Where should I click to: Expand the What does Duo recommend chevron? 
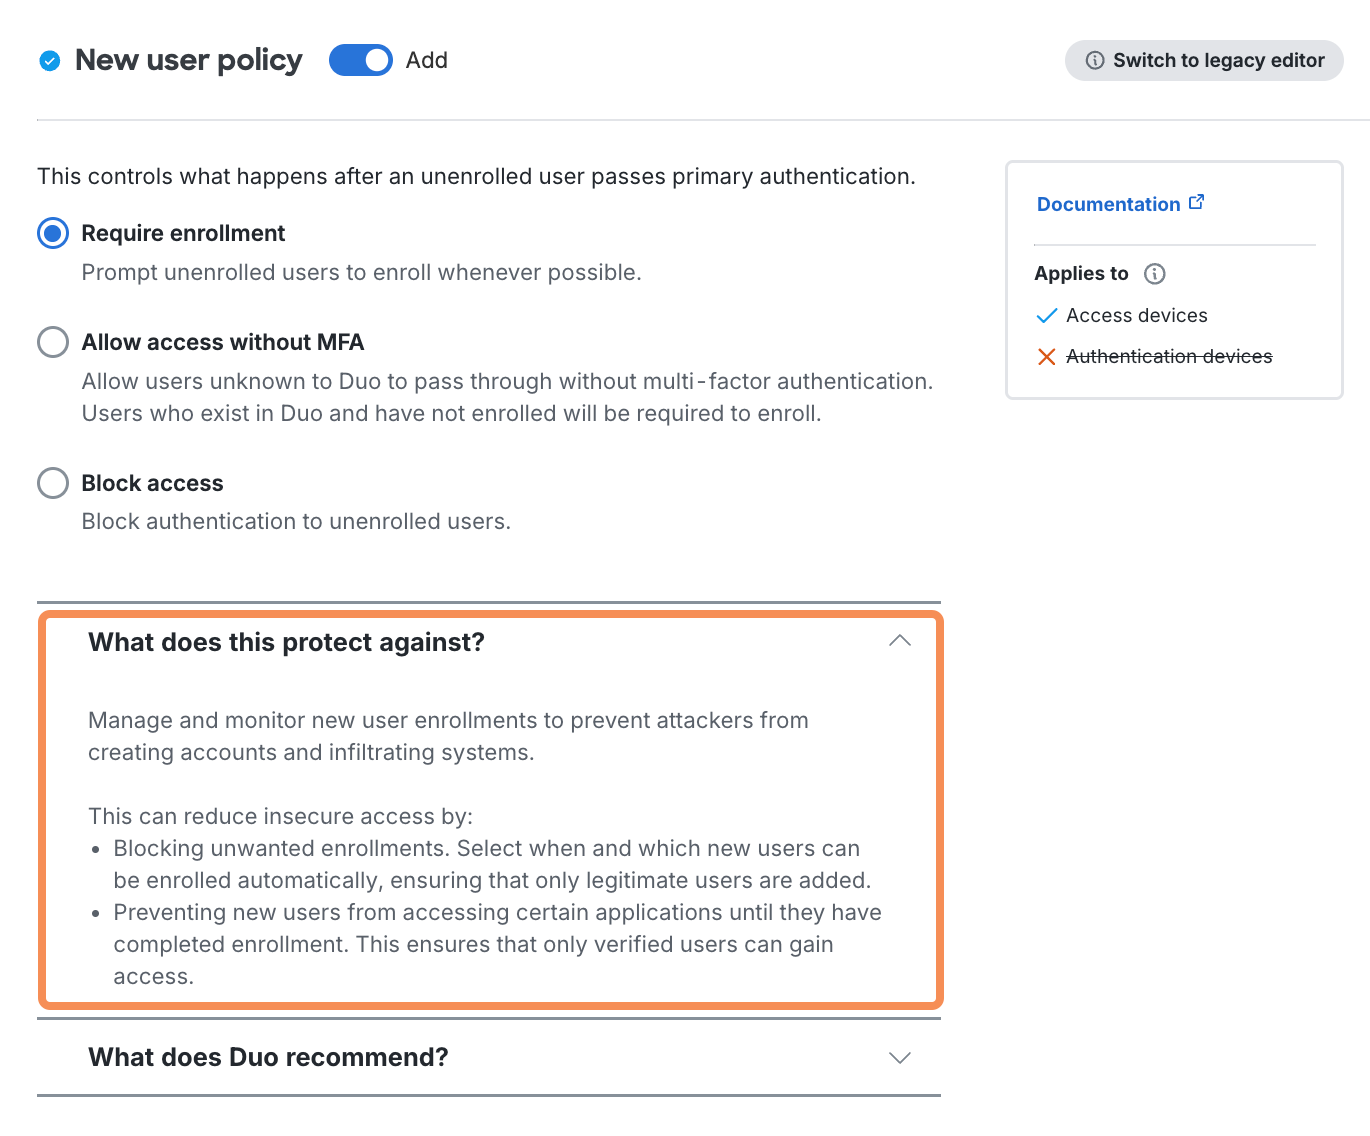[x=900, y=1058]
